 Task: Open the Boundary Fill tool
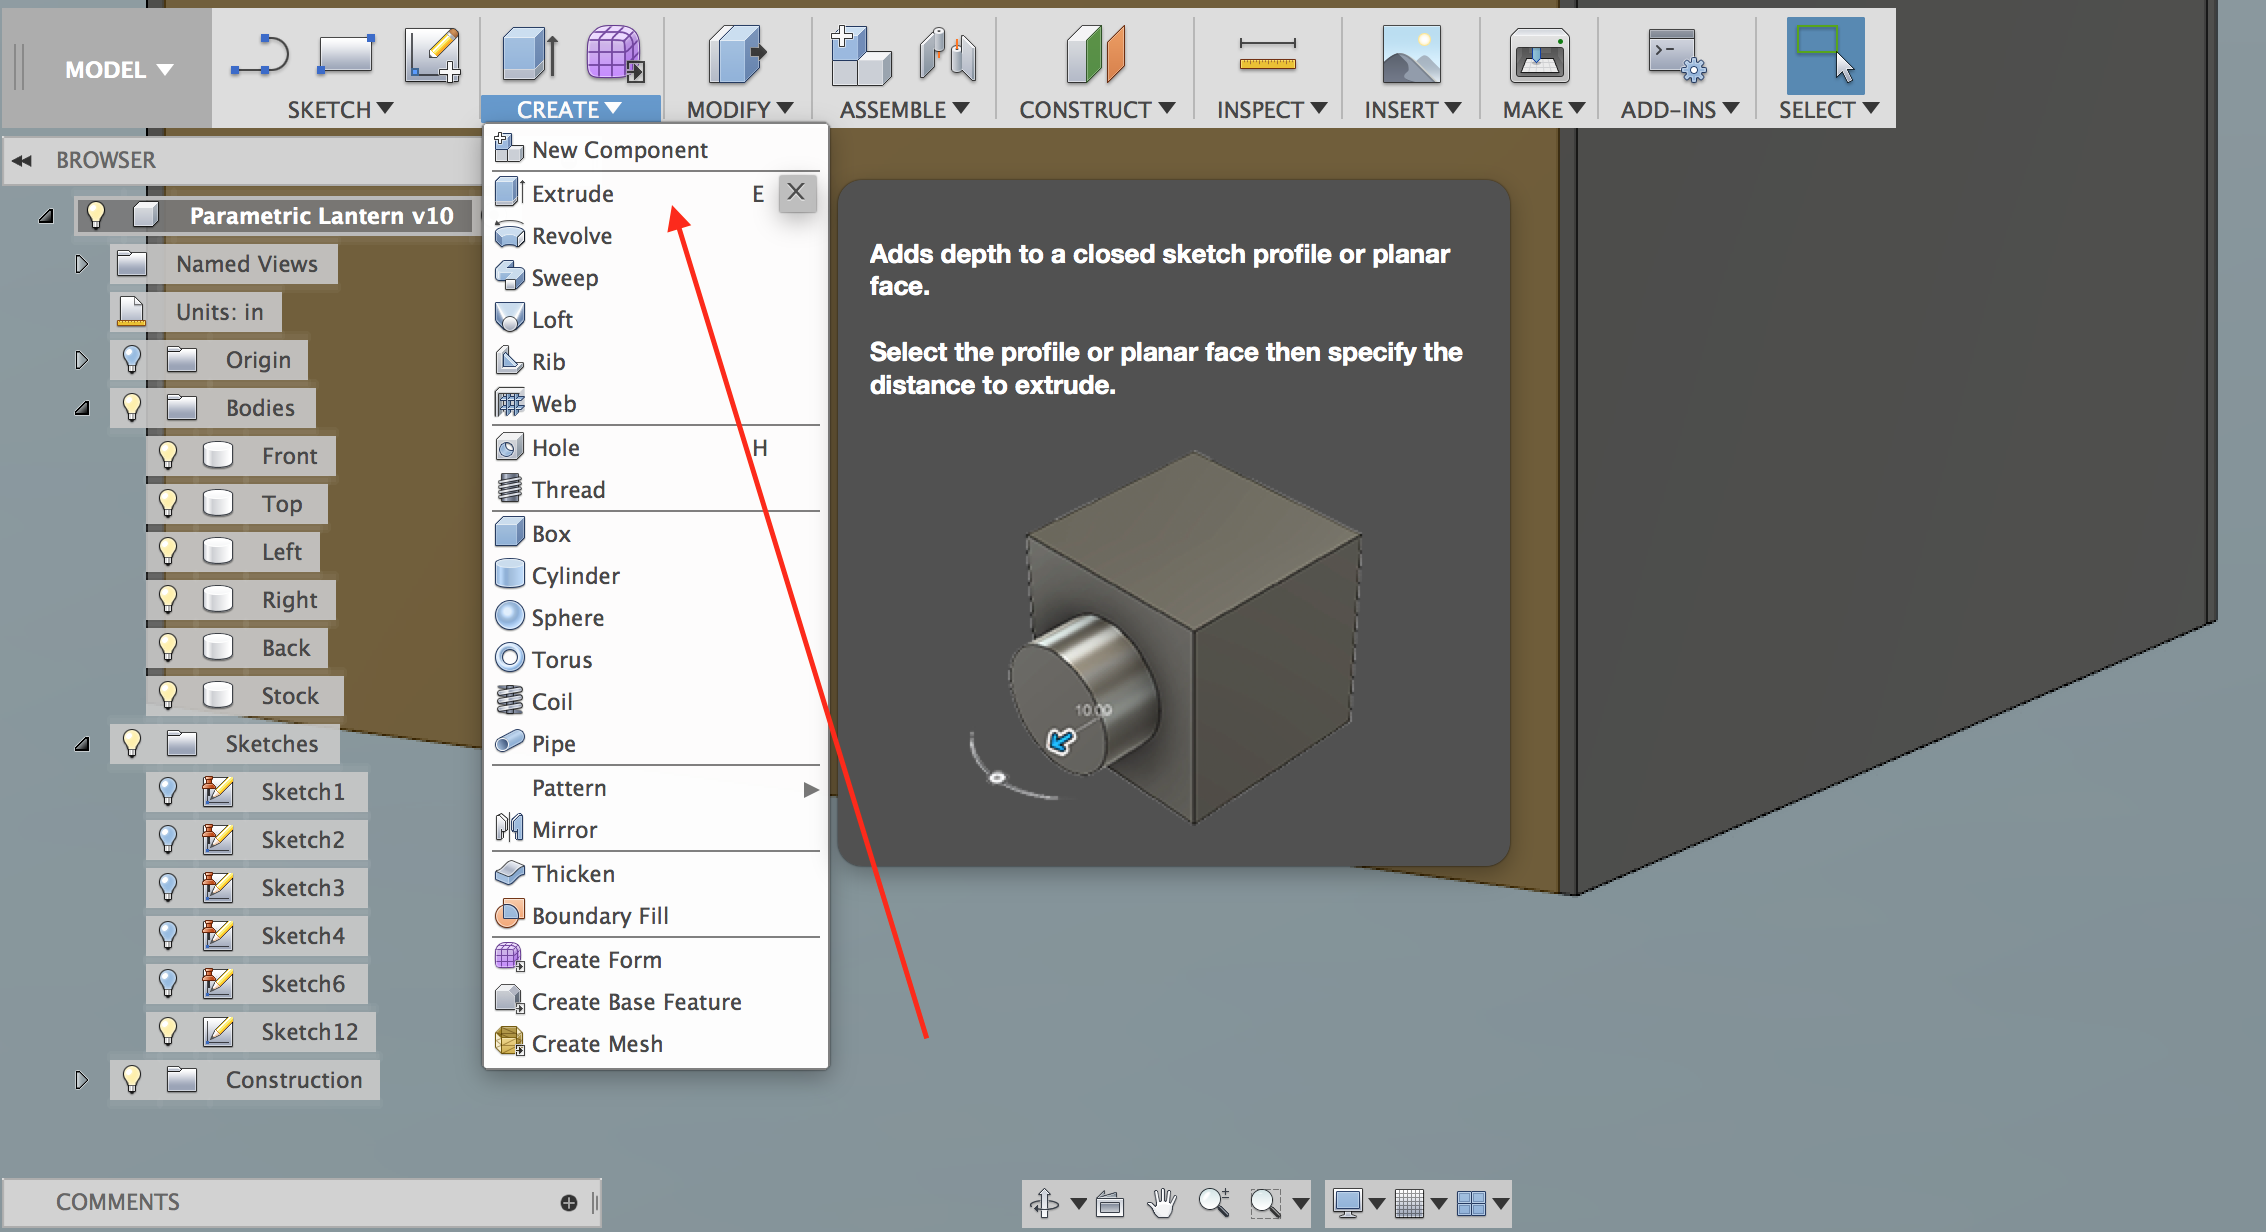(598, 913)
